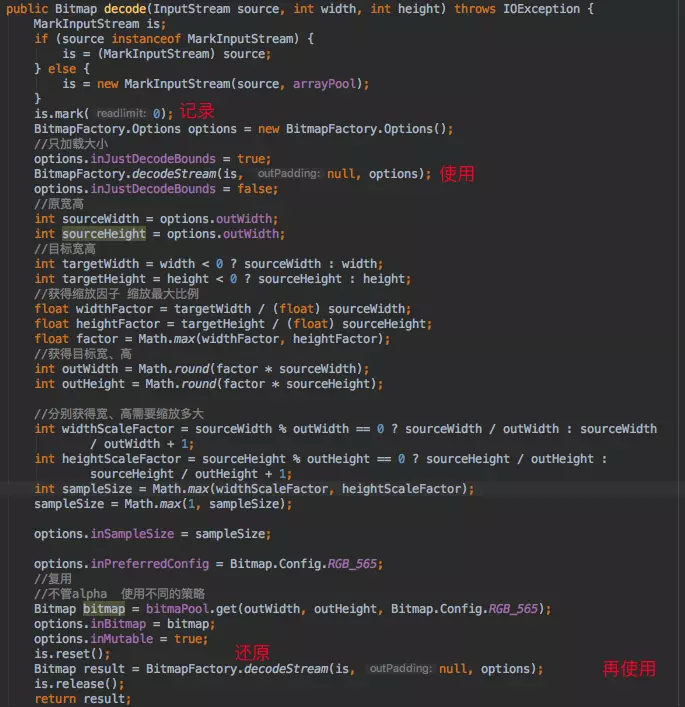The height and width of the screenshot is (707, 685).
Task: Click the 'new BitmapFactory.Options()' constructor call
Action: [x=355, y=129]
